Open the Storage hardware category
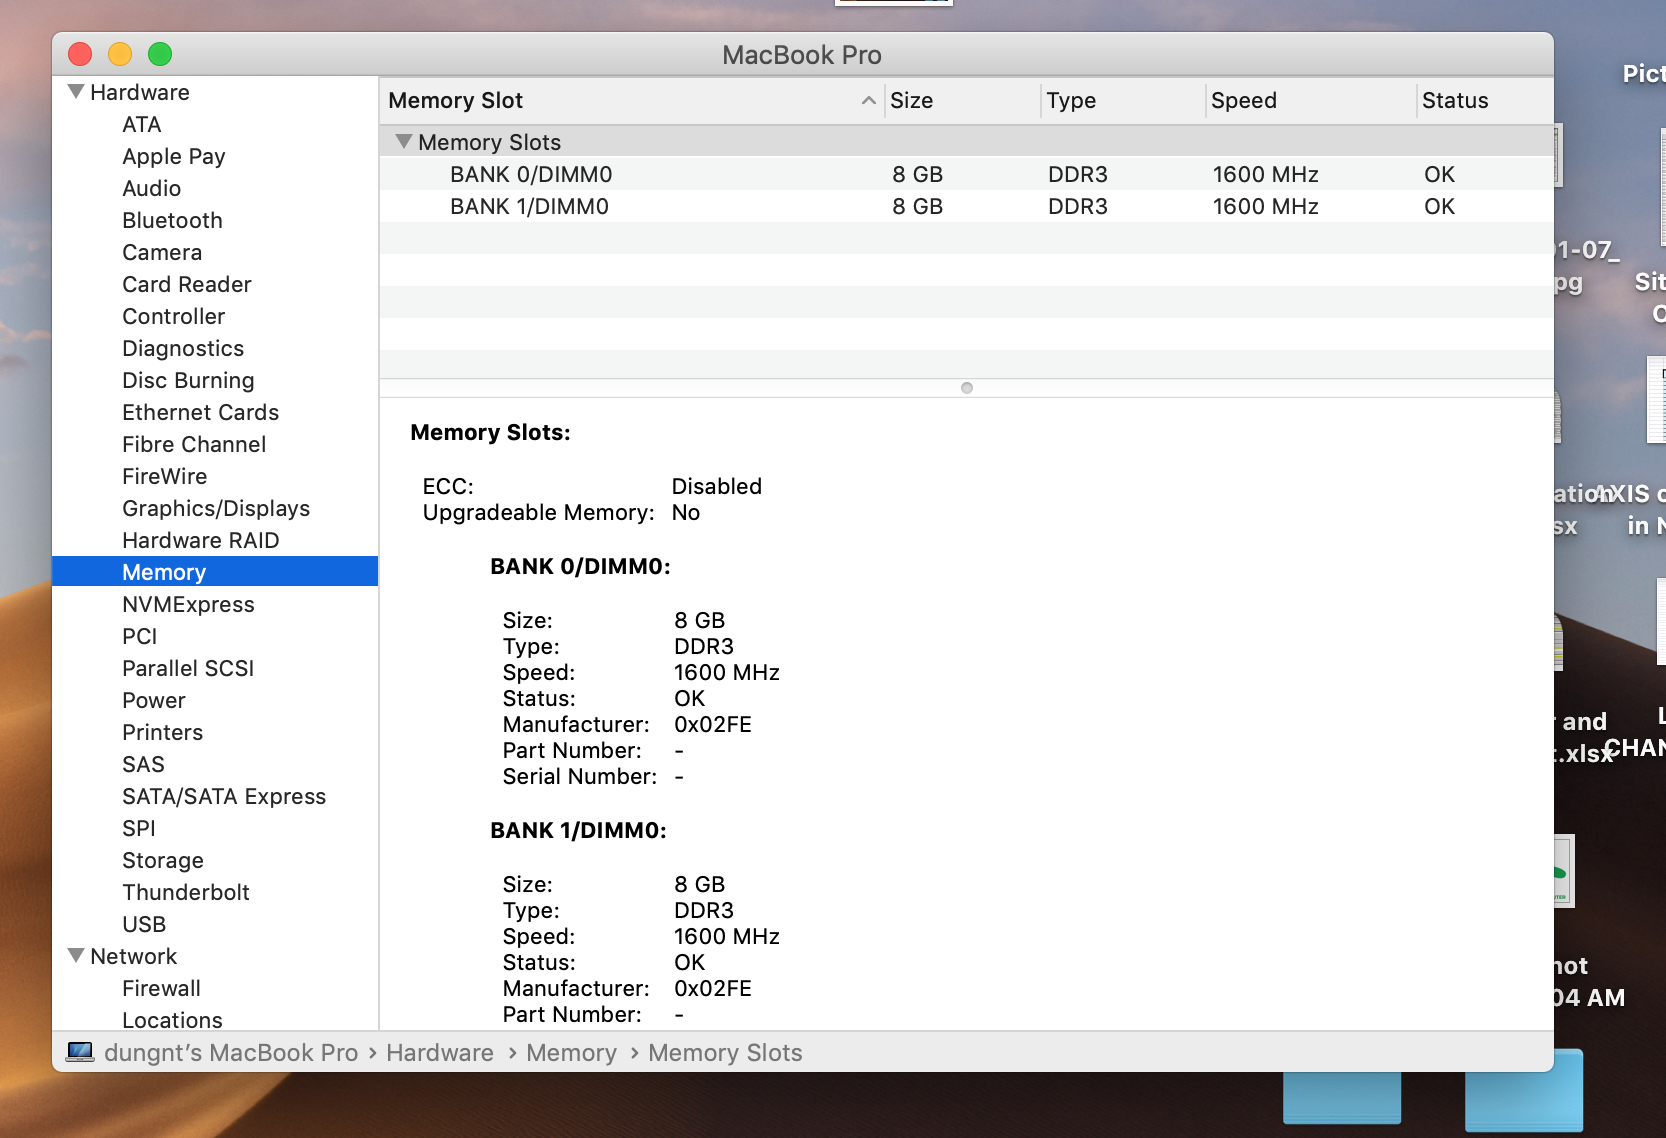The width and height of the screenshot is (1666, 1138). tap(162, 860)
